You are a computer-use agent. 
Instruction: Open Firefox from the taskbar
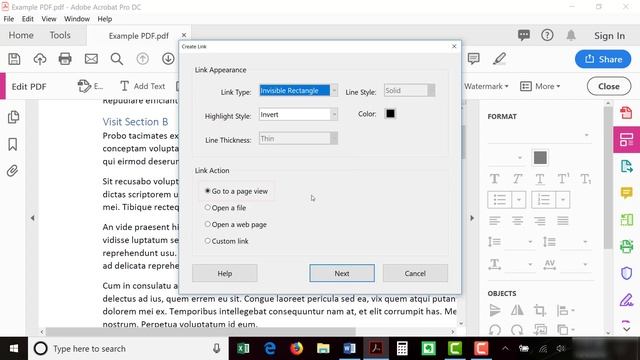tap(297, 349)
